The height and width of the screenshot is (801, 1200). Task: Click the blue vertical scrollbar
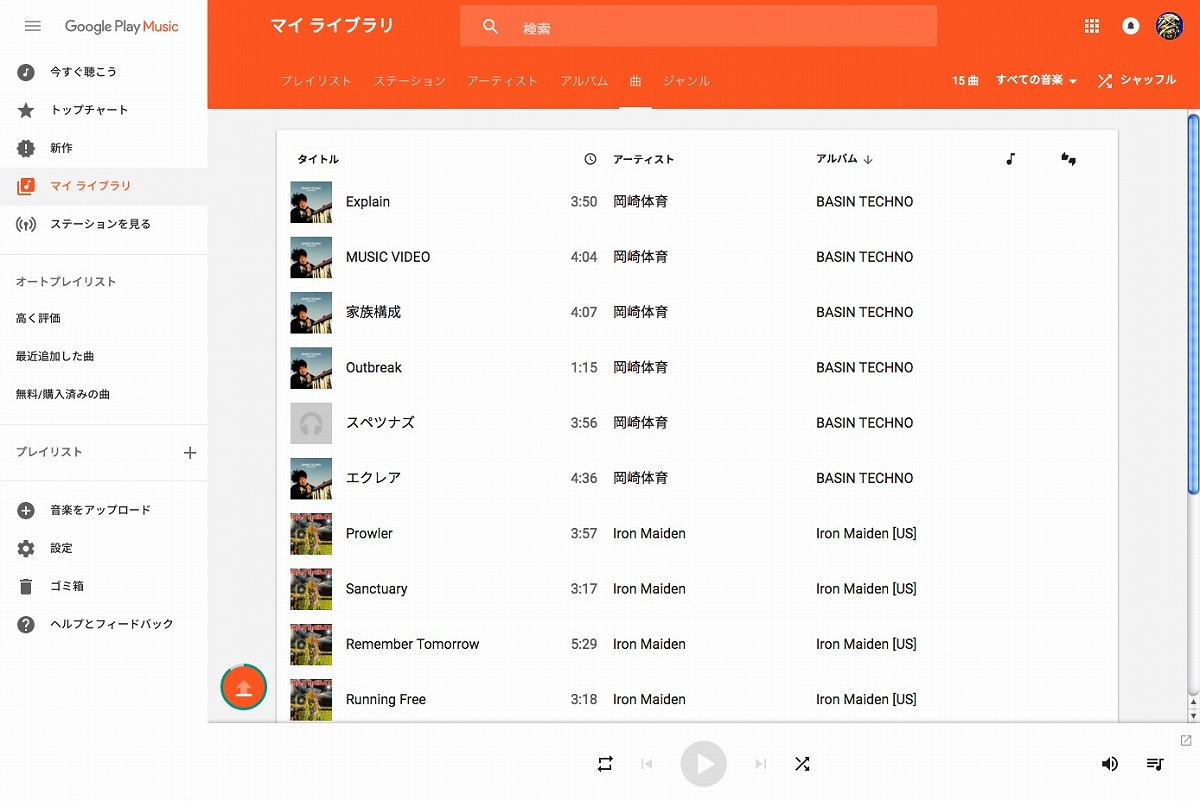1192,300
